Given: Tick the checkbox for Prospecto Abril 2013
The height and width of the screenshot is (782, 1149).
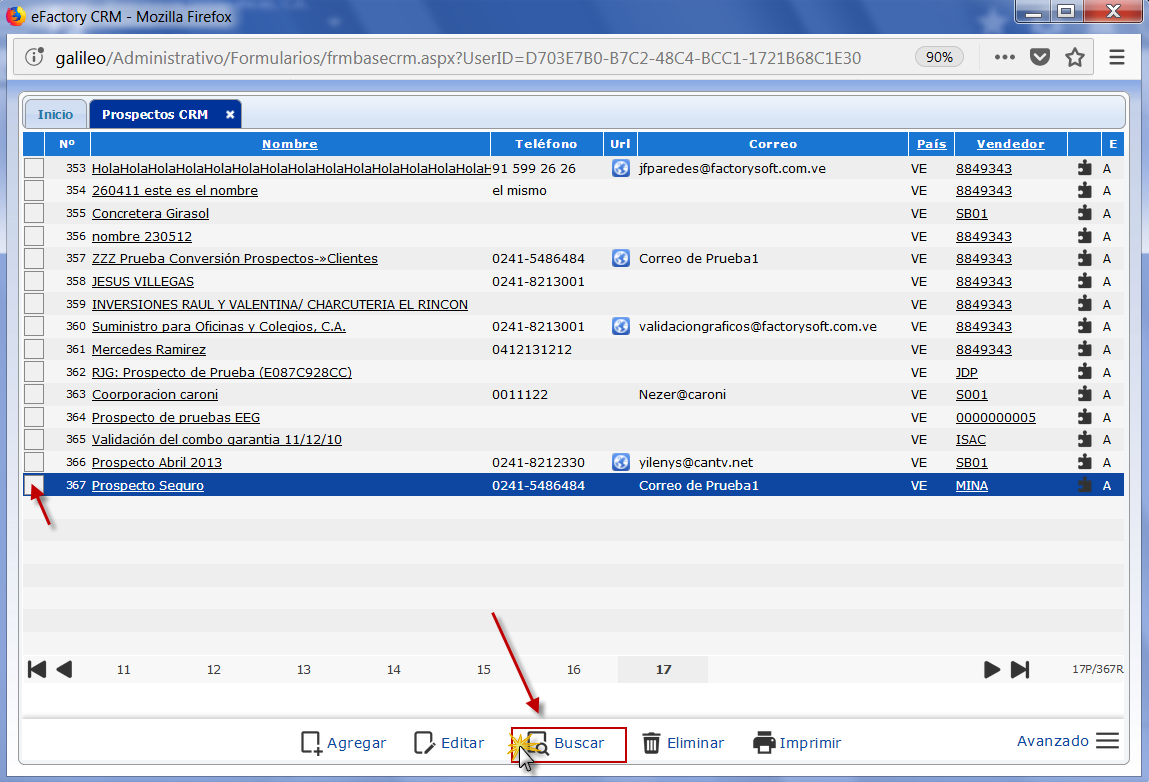Looking at the screenshot, I should pos(34,462).
